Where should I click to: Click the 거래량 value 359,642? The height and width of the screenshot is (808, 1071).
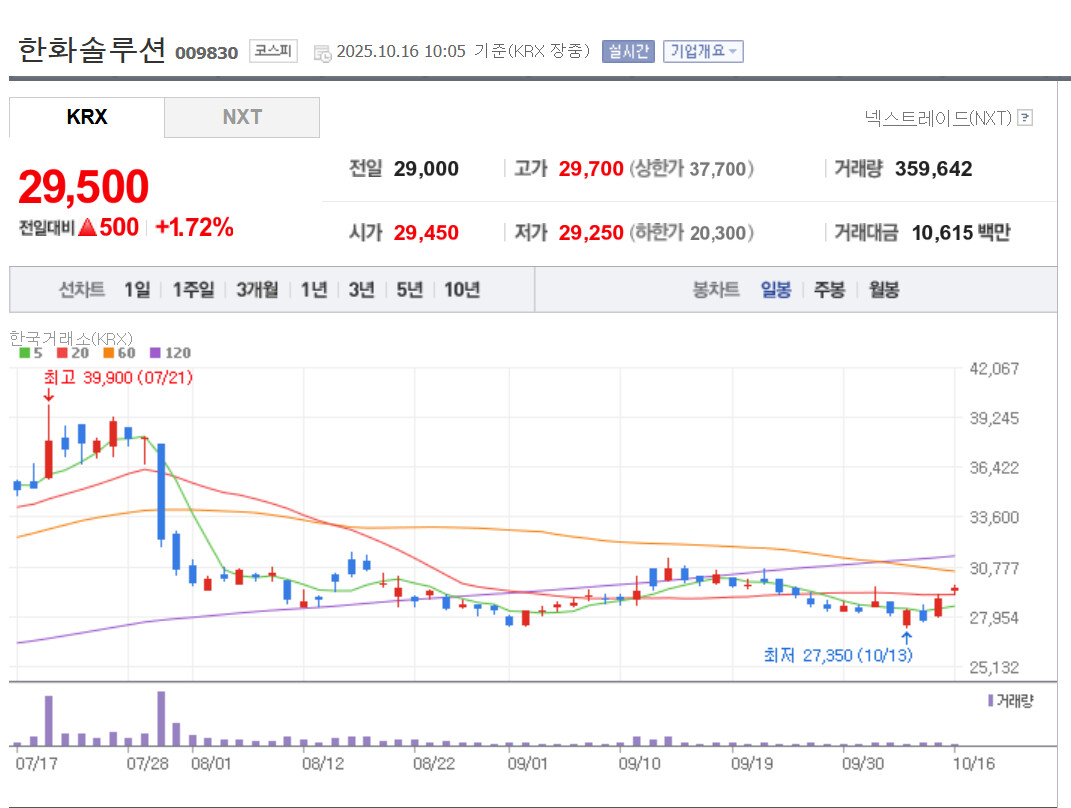tap(933, 169)
